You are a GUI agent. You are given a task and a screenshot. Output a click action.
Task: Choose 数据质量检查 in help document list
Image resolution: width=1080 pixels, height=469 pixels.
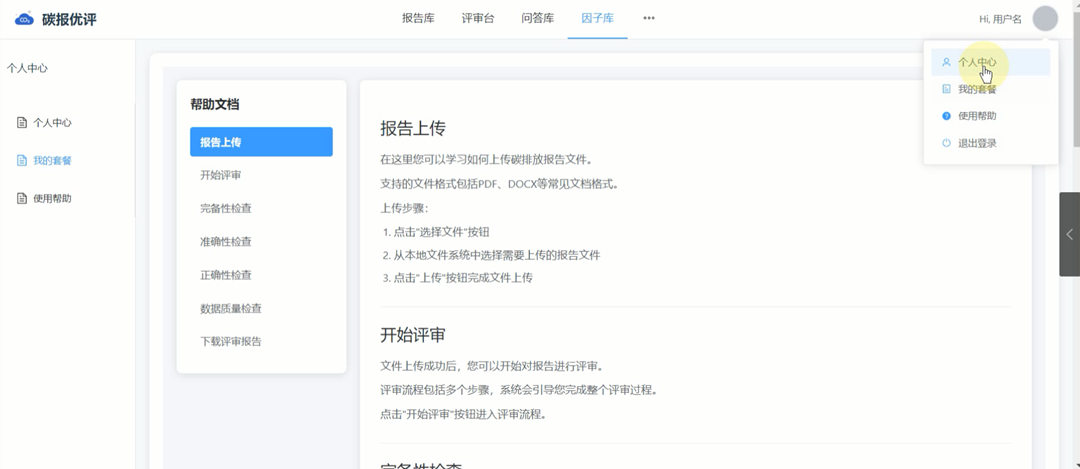coord(231,308)
